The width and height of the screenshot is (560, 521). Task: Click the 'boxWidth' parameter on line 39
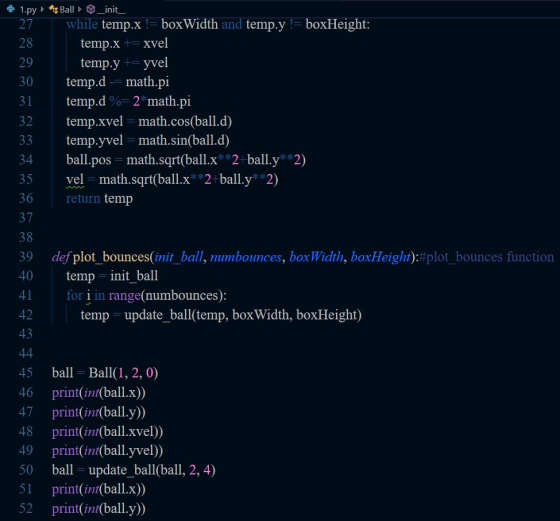pyautogui.click(x=316, y=257)
